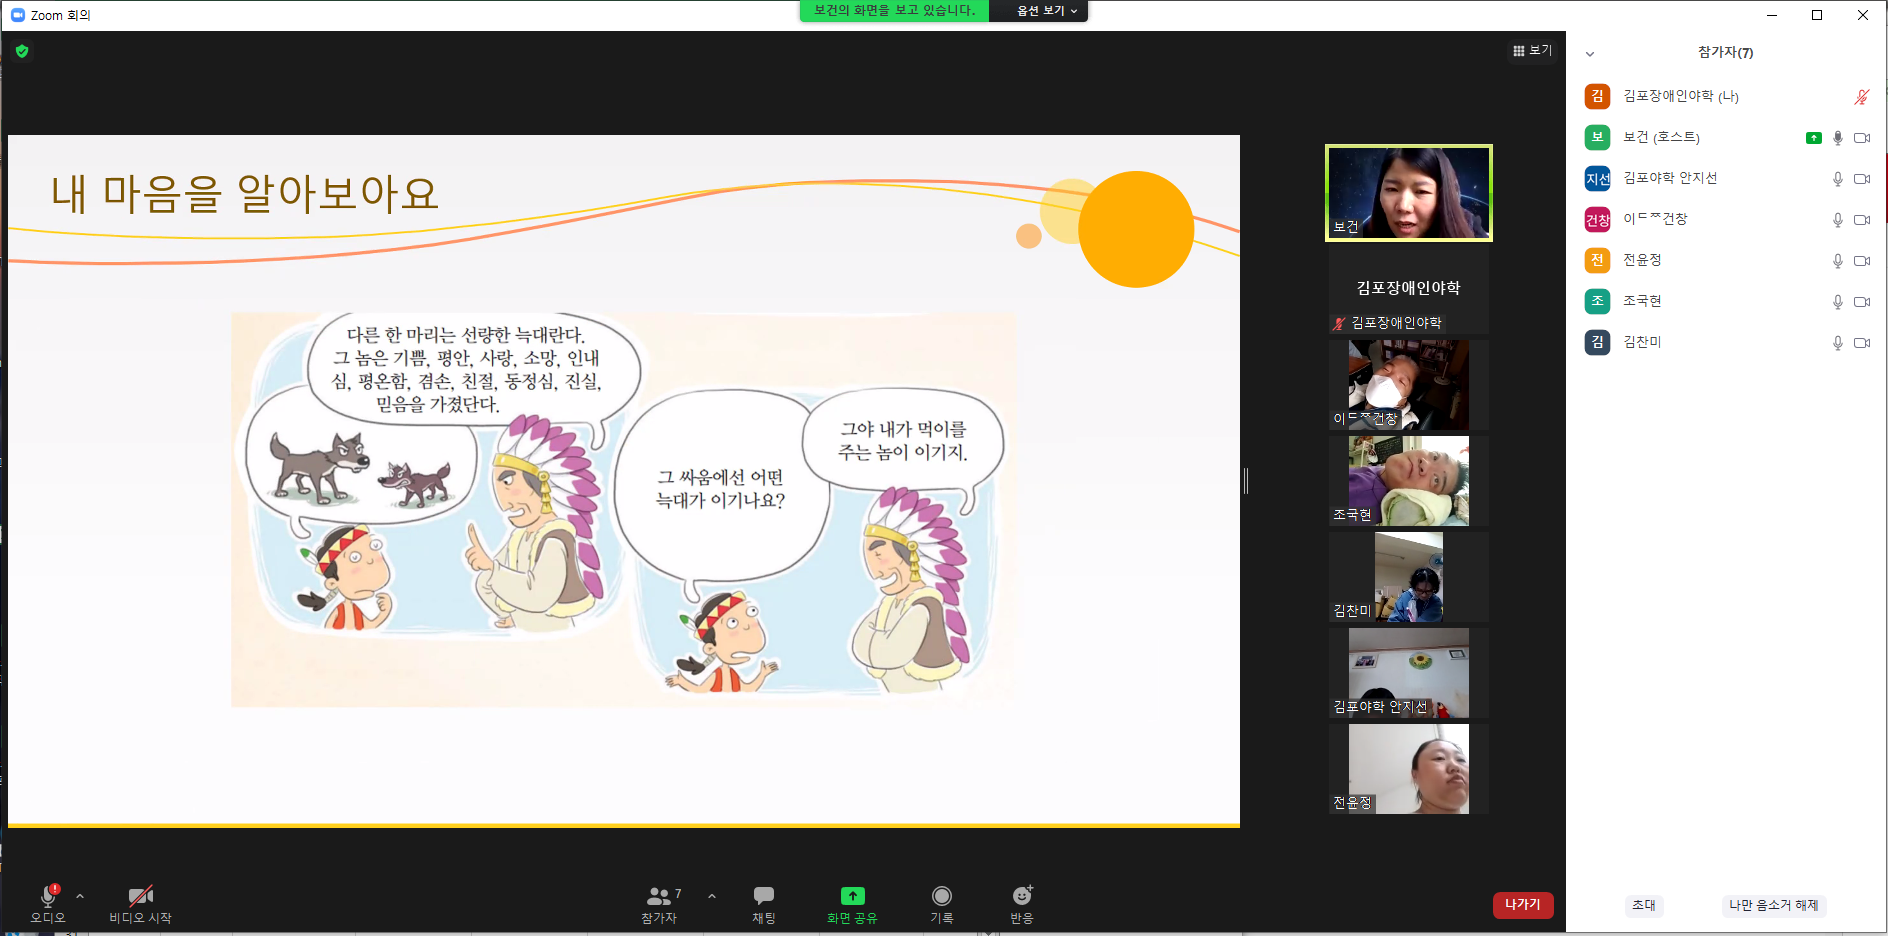Open the 옵션 보기 dropdown on the sharing bar
Screen dimensions: 1888x936
[x=1046, y=11]
